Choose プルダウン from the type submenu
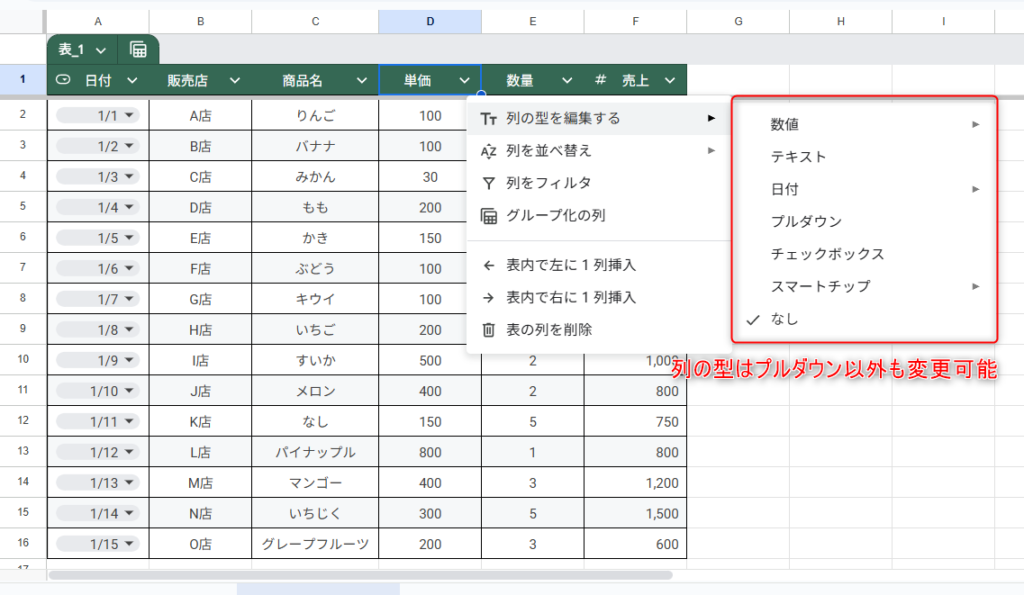 click(x=806, y=222)
